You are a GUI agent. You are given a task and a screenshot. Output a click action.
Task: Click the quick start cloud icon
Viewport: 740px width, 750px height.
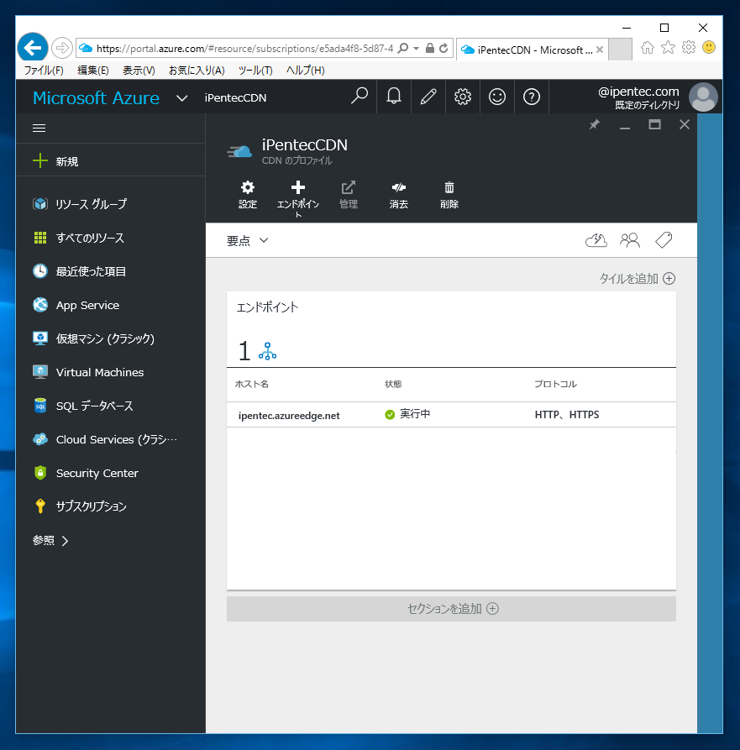click(596, 240)
